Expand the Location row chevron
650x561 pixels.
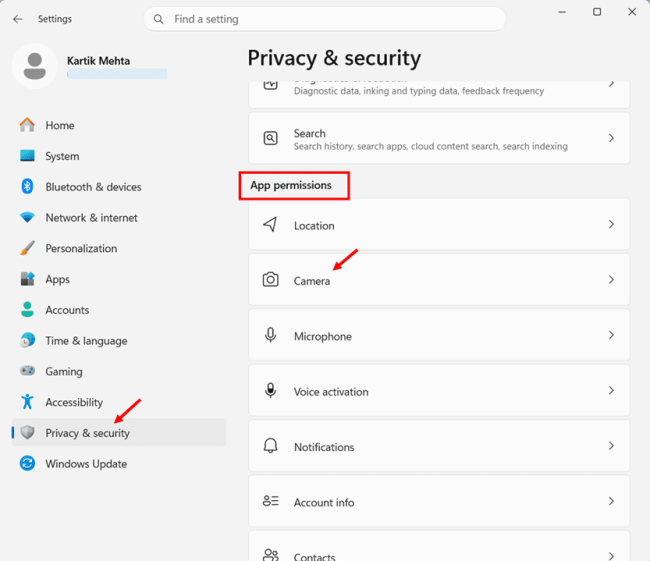(x=611, y=224)
